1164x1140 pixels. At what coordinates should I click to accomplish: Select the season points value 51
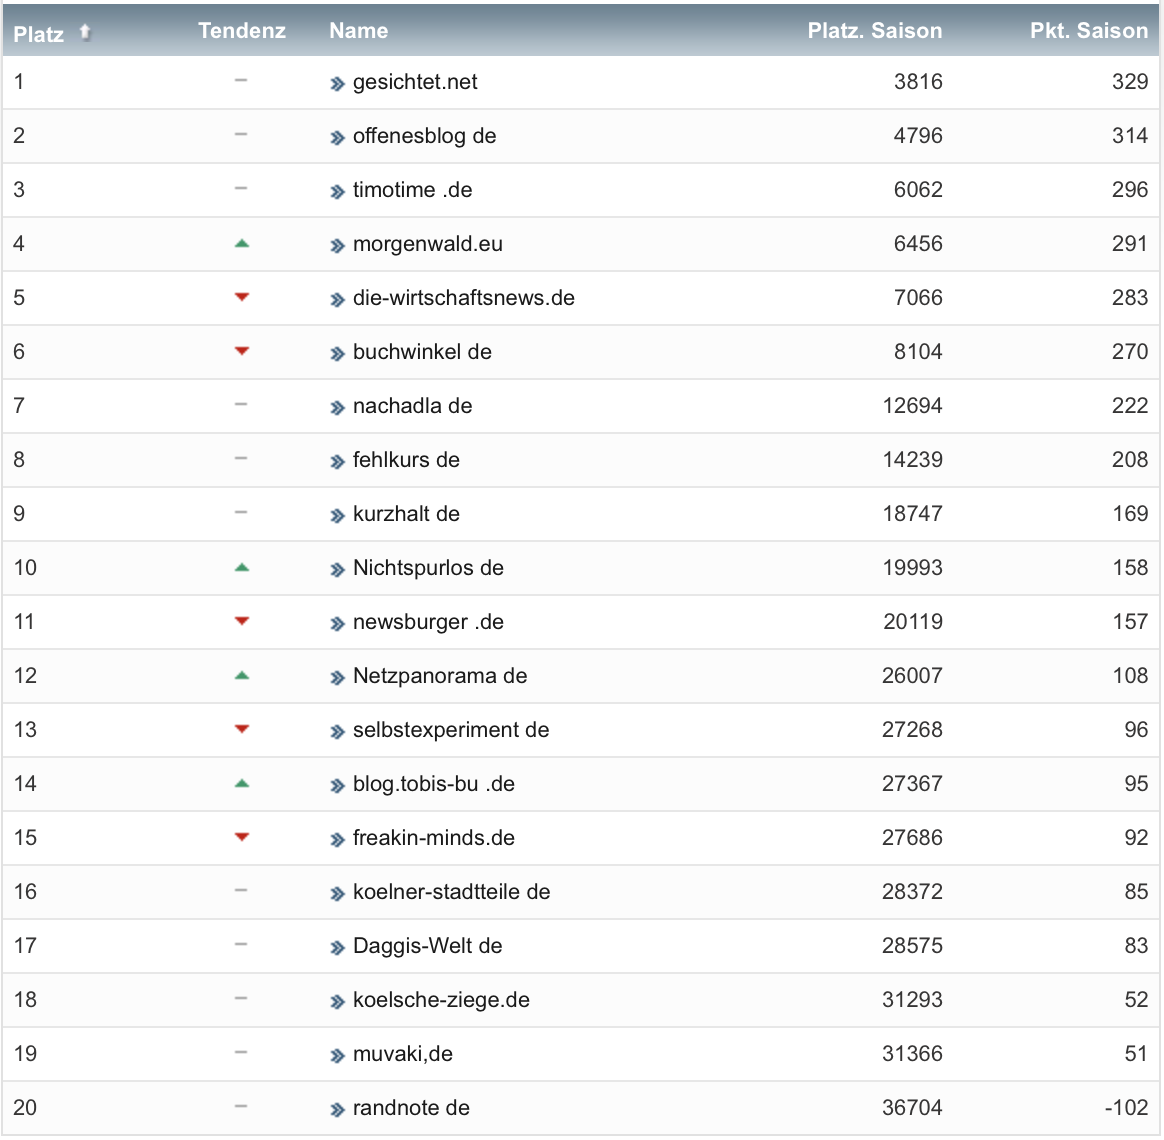(x=1137, y=1054)
